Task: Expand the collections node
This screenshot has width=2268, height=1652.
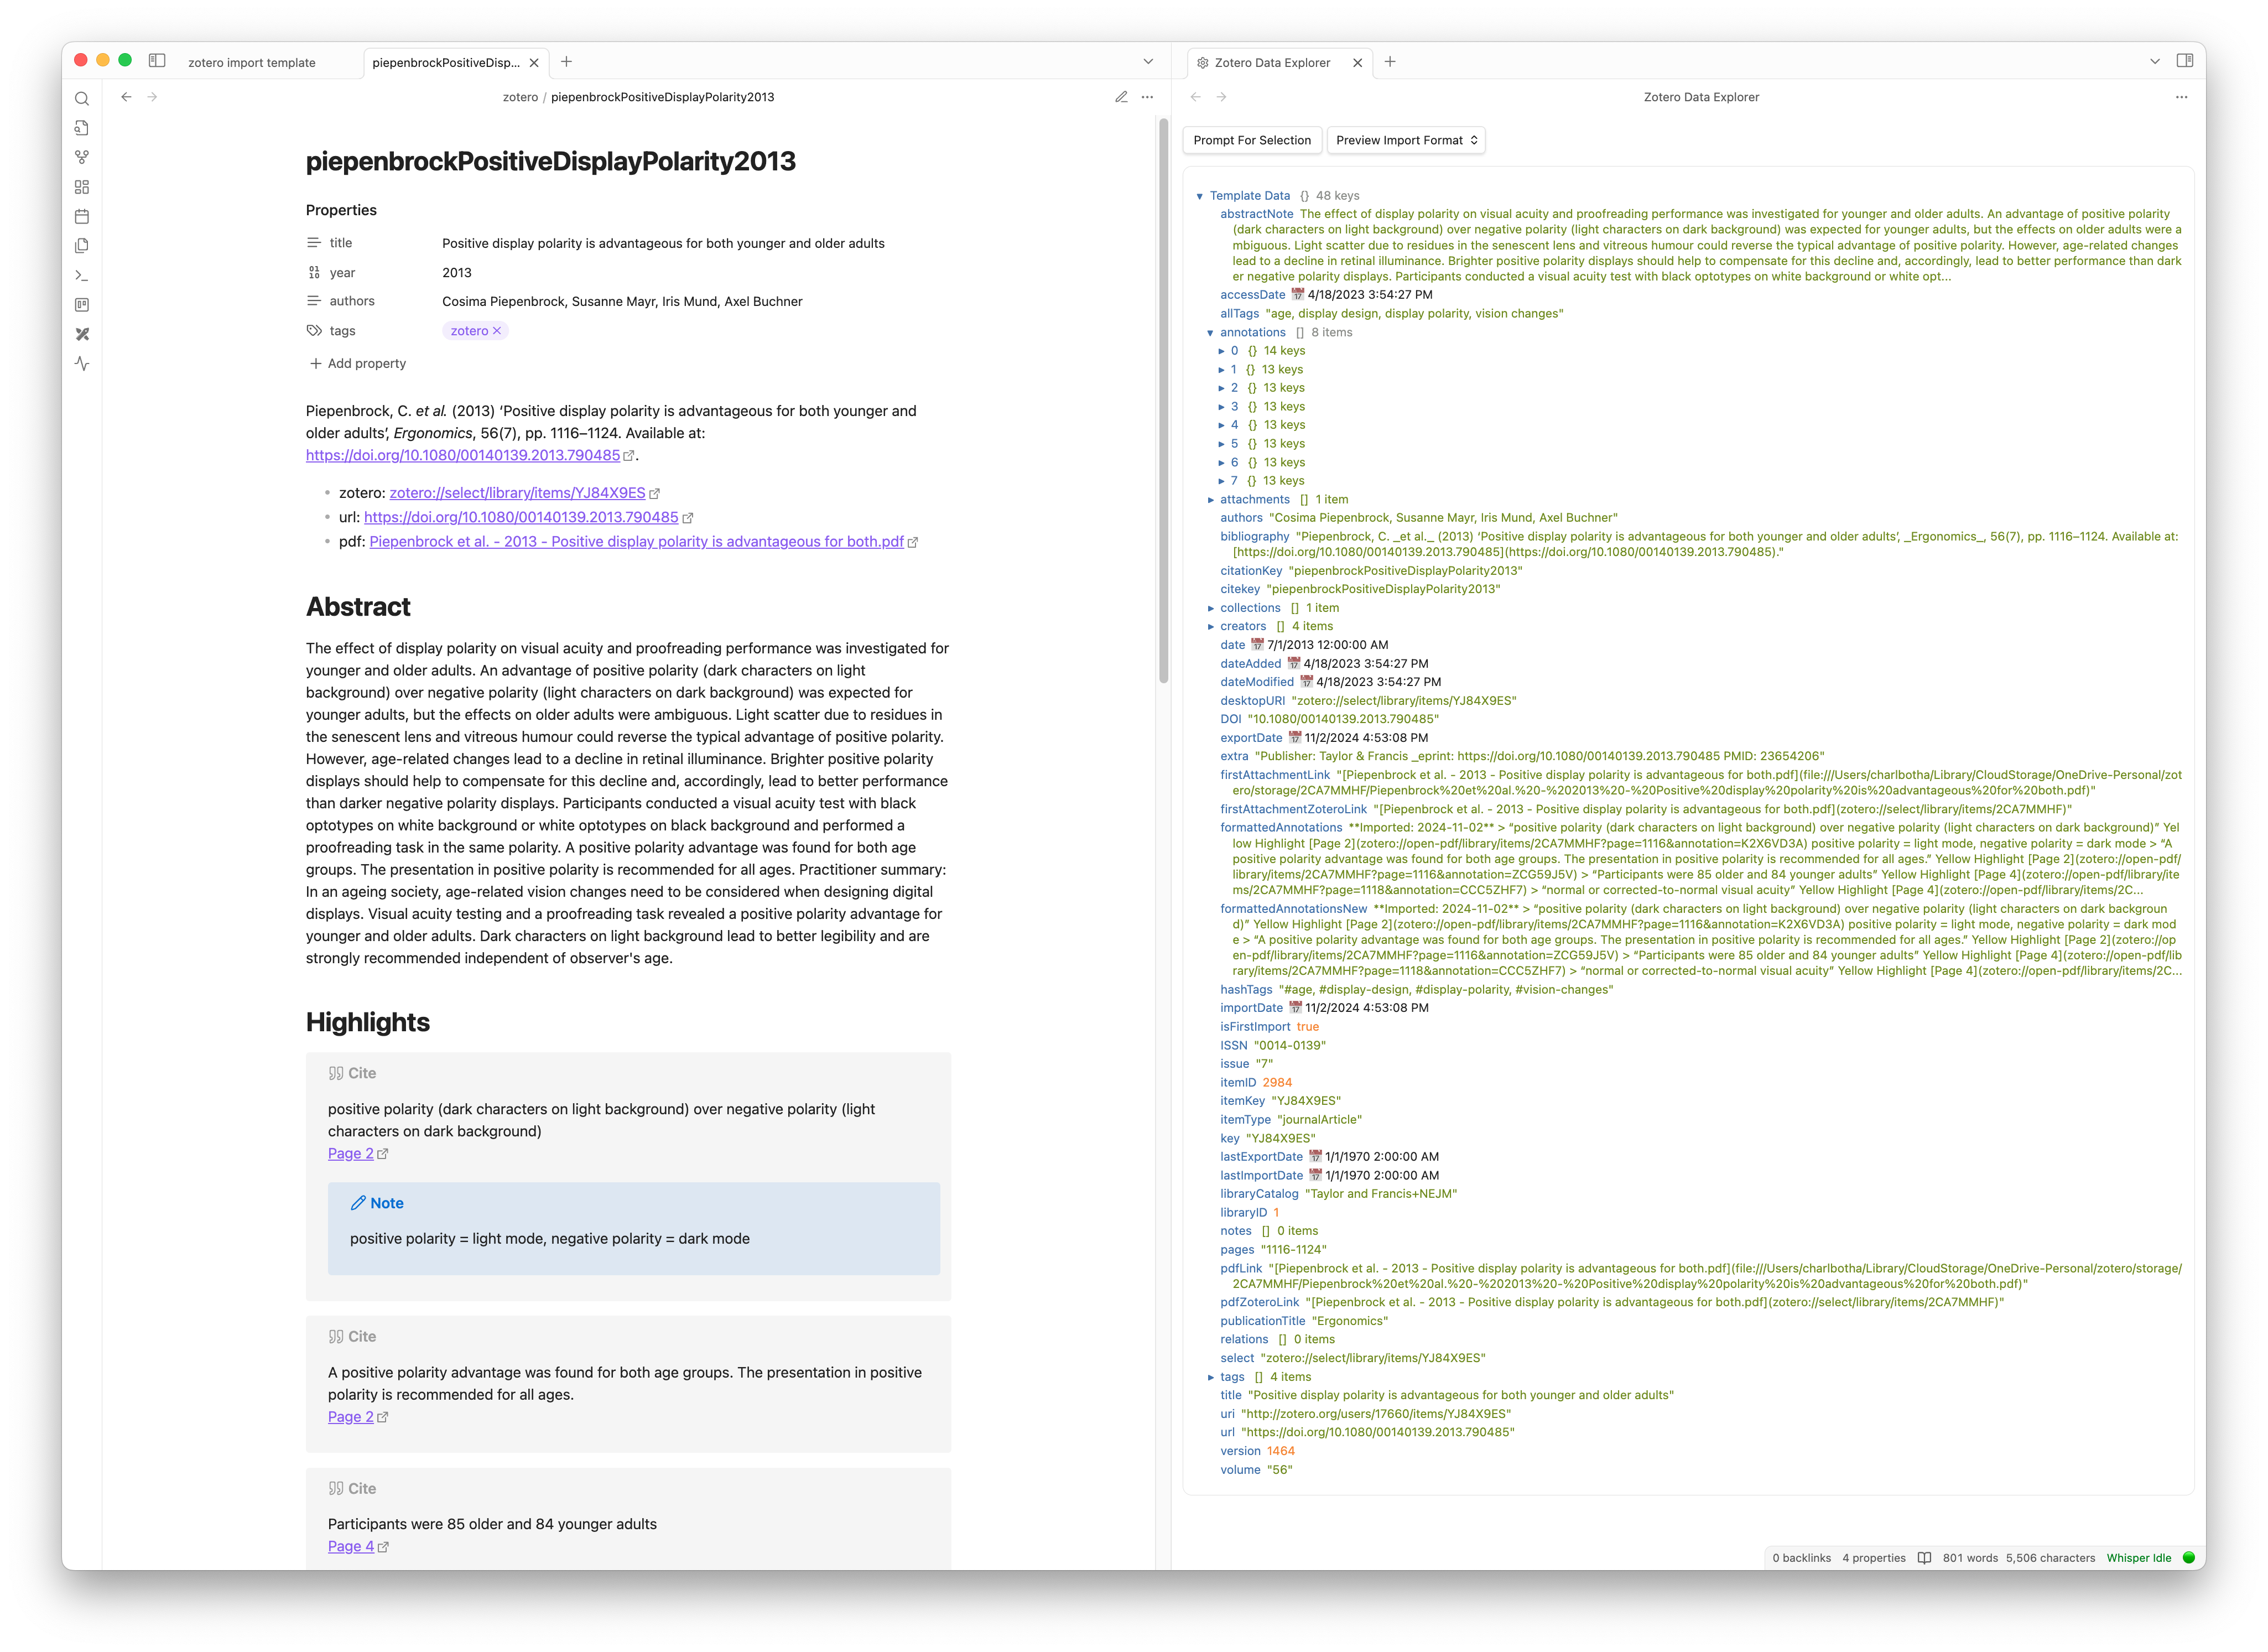Action: coord(1210,608)
